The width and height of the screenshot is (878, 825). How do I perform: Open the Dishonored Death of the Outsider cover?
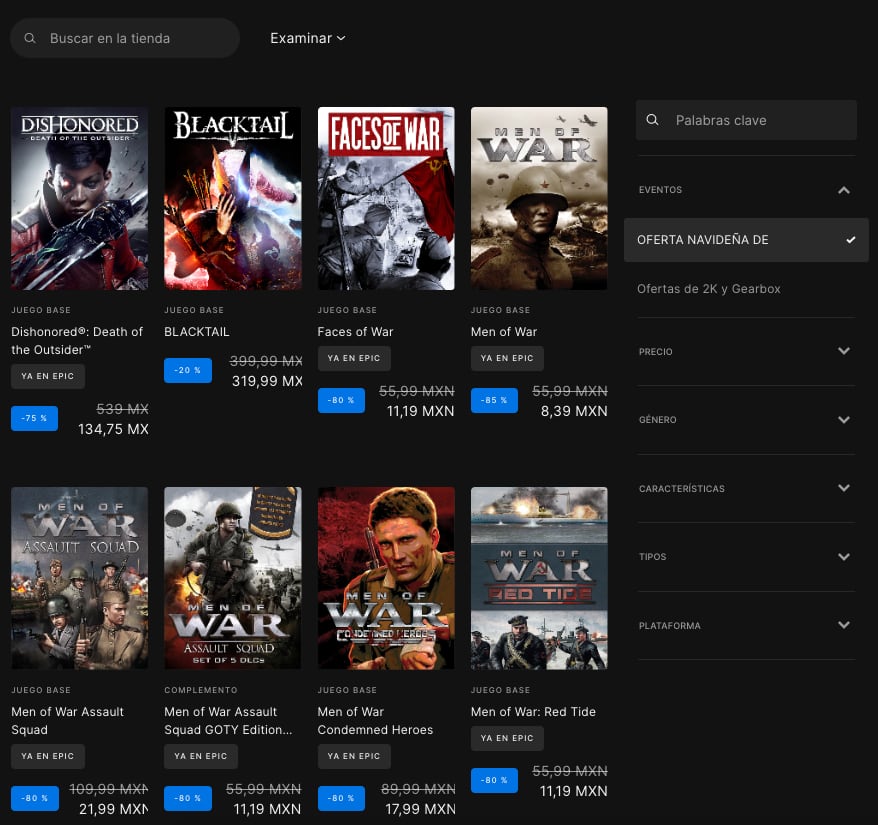click(79, 198)
